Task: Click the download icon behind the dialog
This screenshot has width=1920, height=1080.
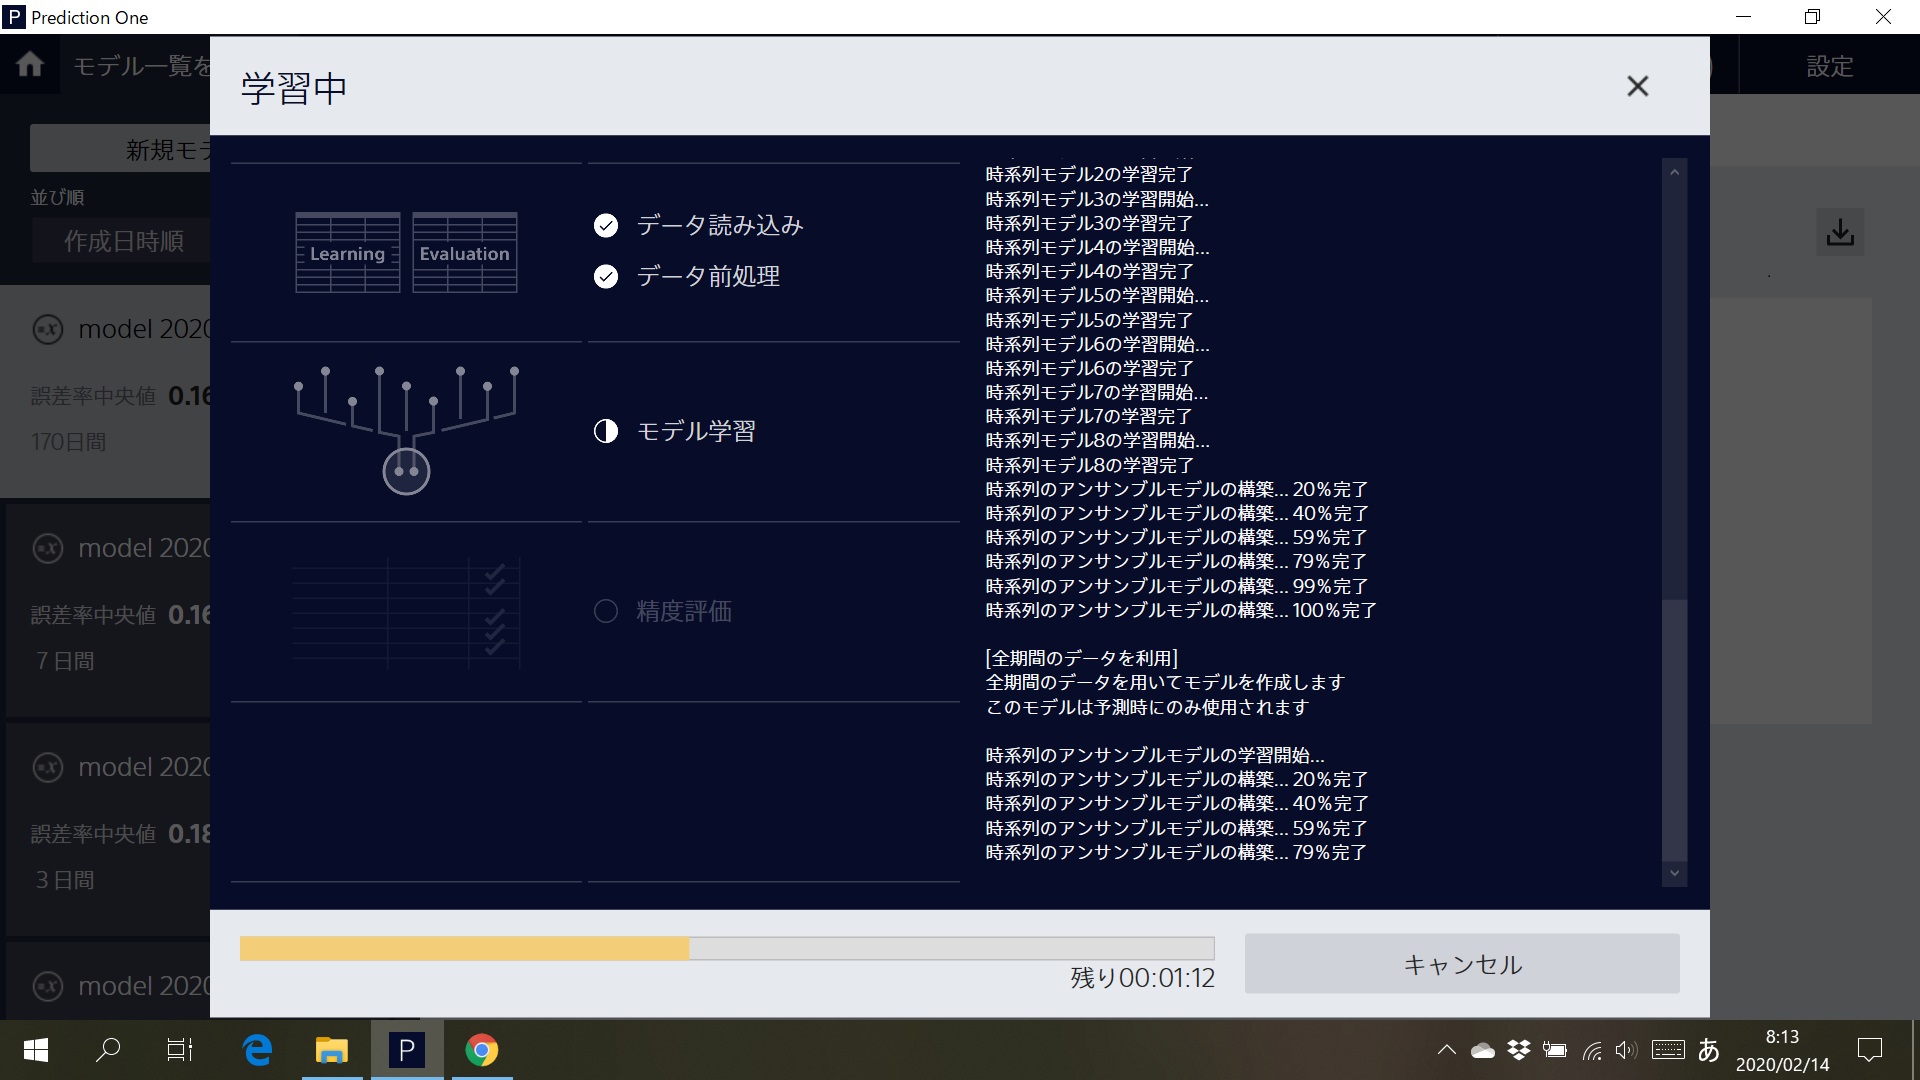Action: coord(1840,232)
